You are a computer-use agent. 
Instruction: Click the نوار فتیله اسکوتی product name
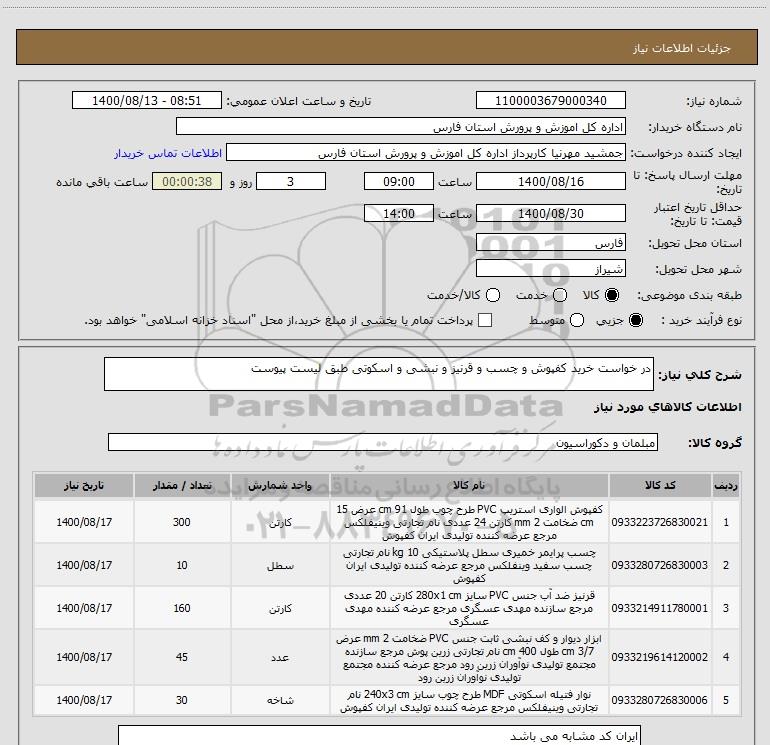pyautogui.click(x=469, y=701)
